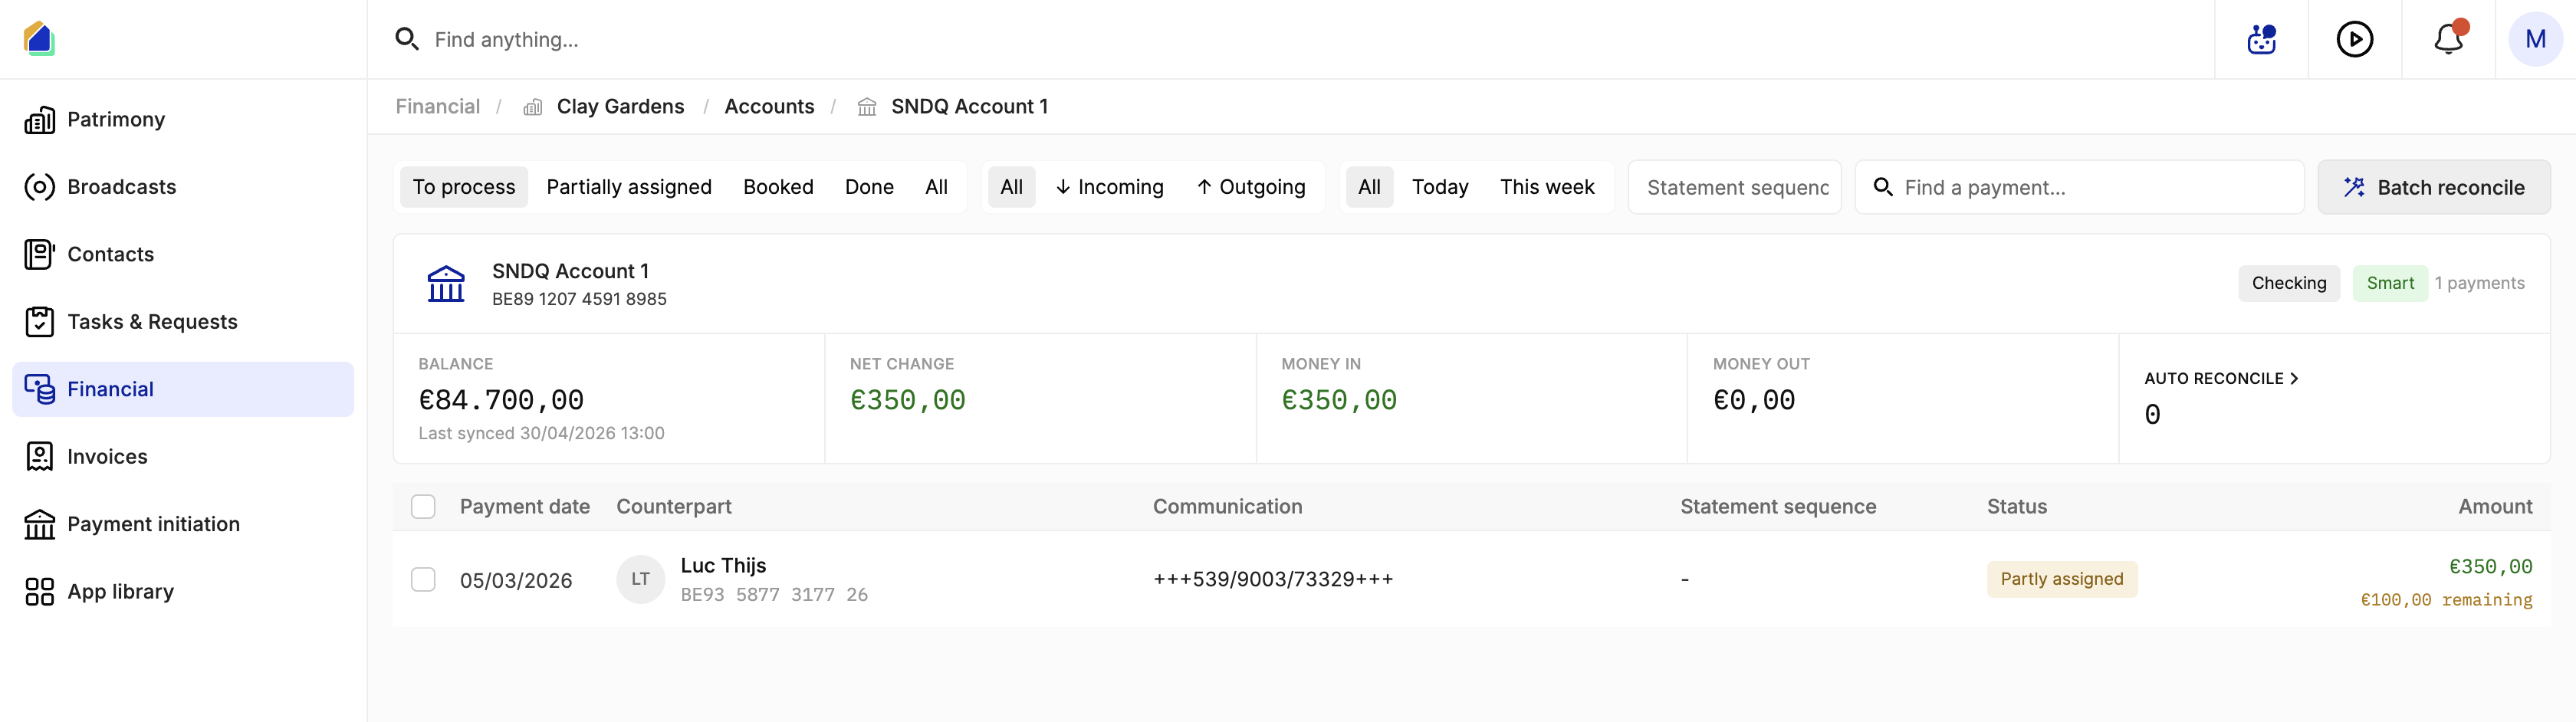Click the Clay Gardens breadcrumb link
Screen dimensions: 2576x722
tap(620, 107)
